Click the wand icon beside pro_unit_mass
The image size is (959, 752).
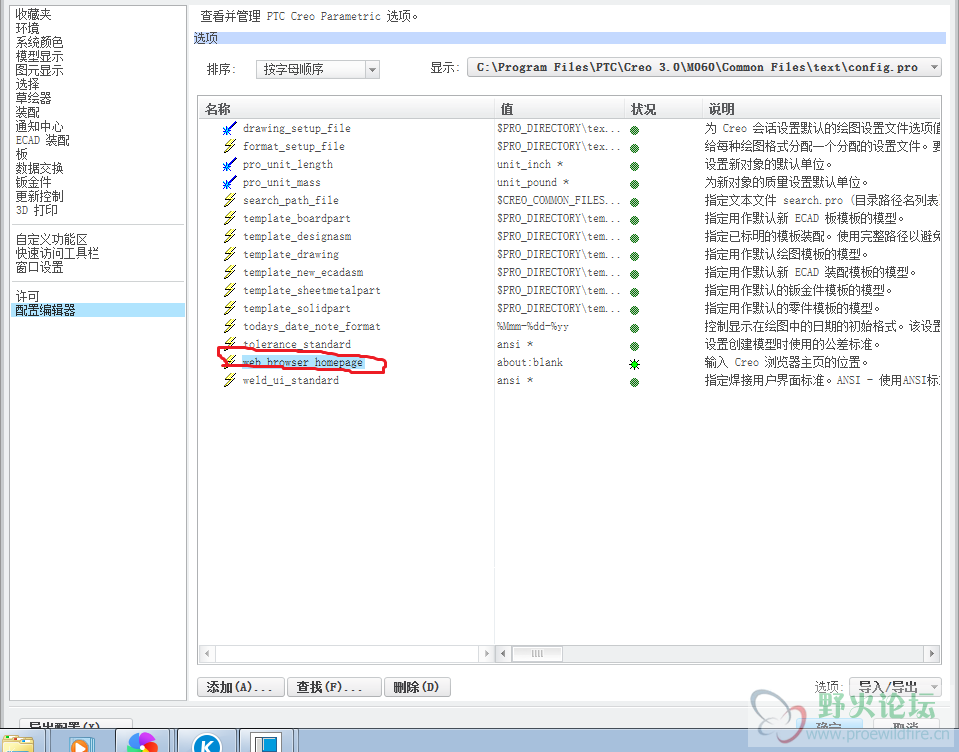click(229, 182)
